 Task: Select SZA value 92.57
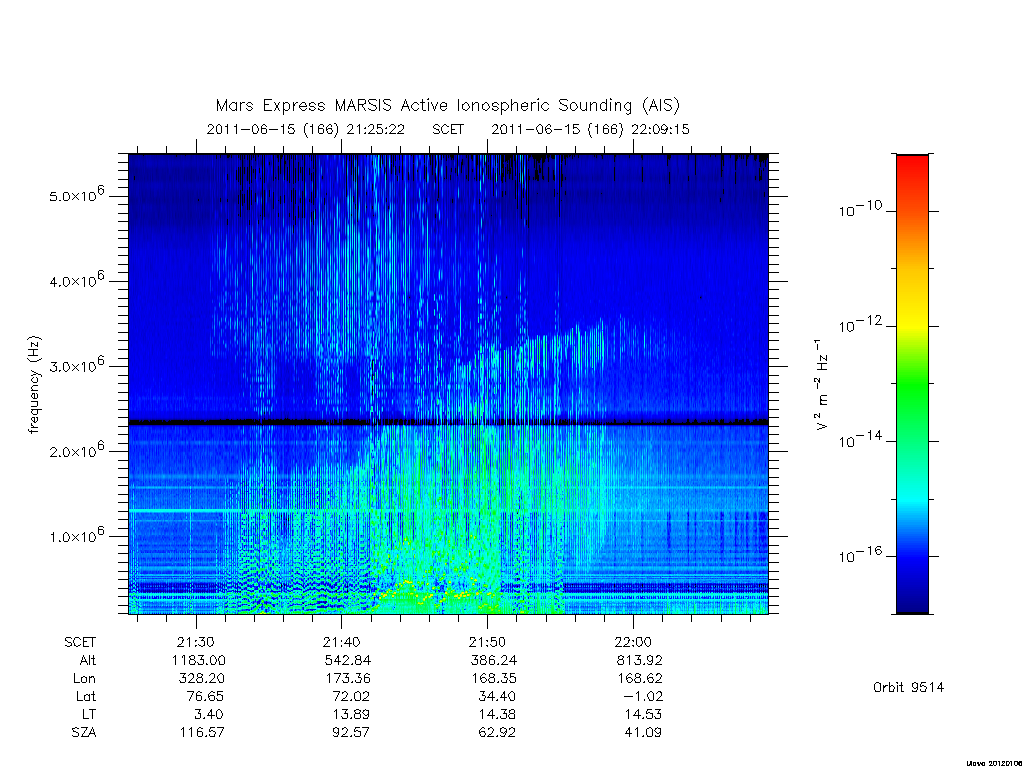[x=351, y=733]
